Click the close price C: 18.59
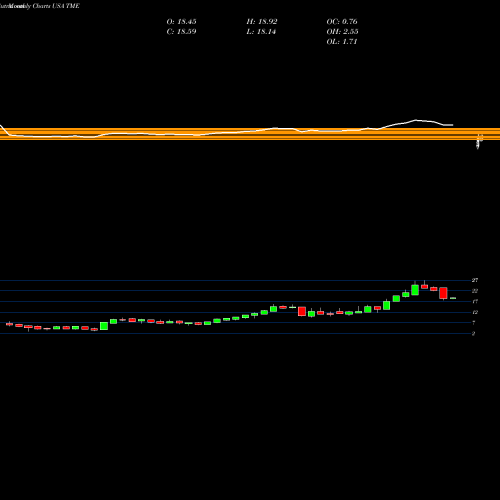The image size is (500, 500). [x=181, y=32]
